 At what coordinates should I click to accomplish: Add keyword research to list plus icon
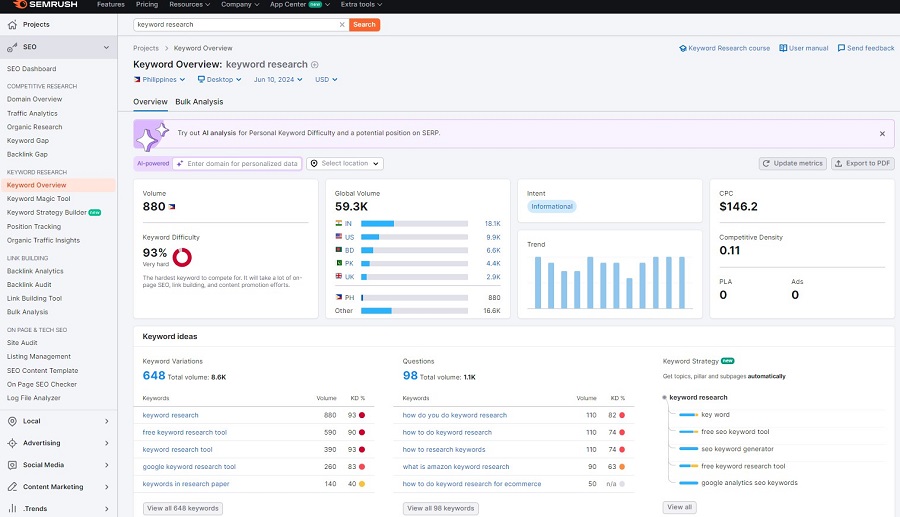315,65
